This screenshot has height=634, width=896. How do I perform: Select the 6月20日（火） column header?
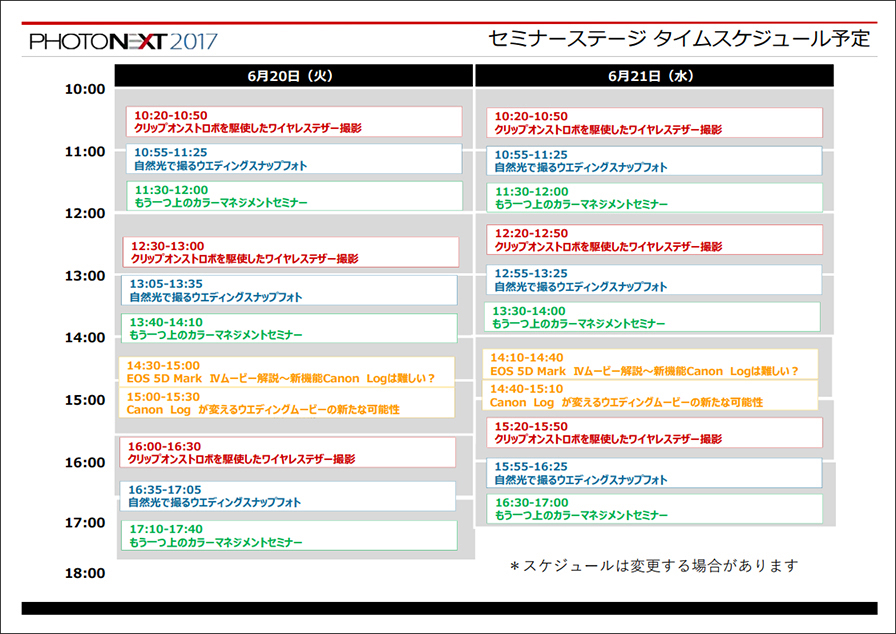(x=292, y=76)
